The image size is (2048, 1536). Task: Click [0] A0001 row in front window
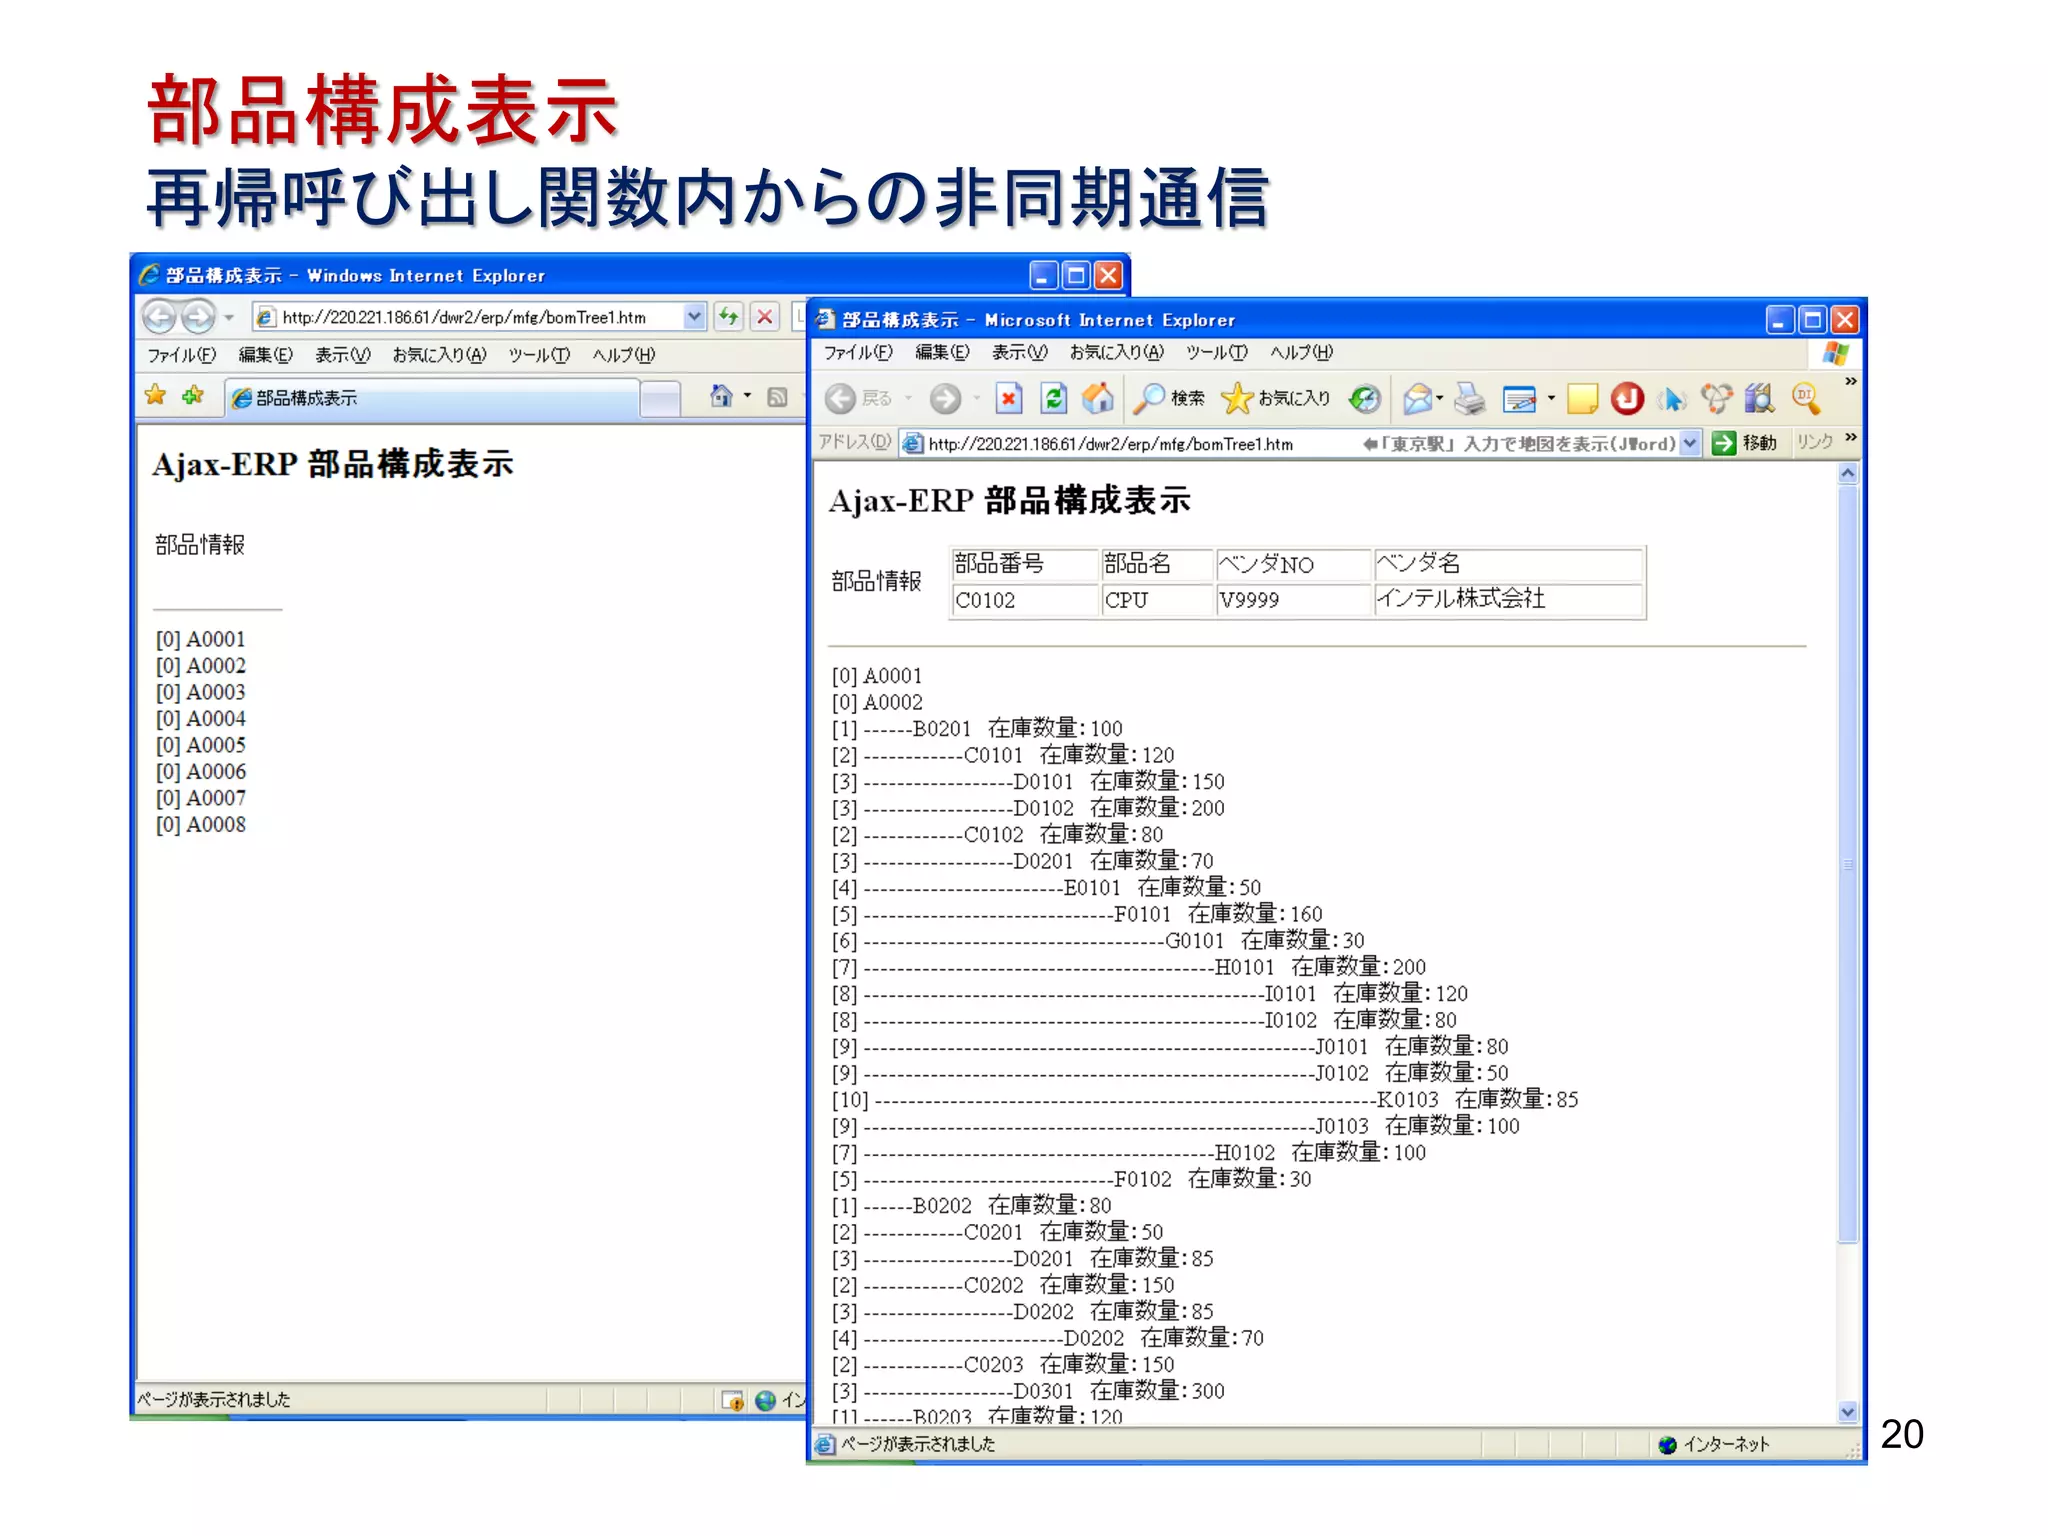tap(877, 676)
